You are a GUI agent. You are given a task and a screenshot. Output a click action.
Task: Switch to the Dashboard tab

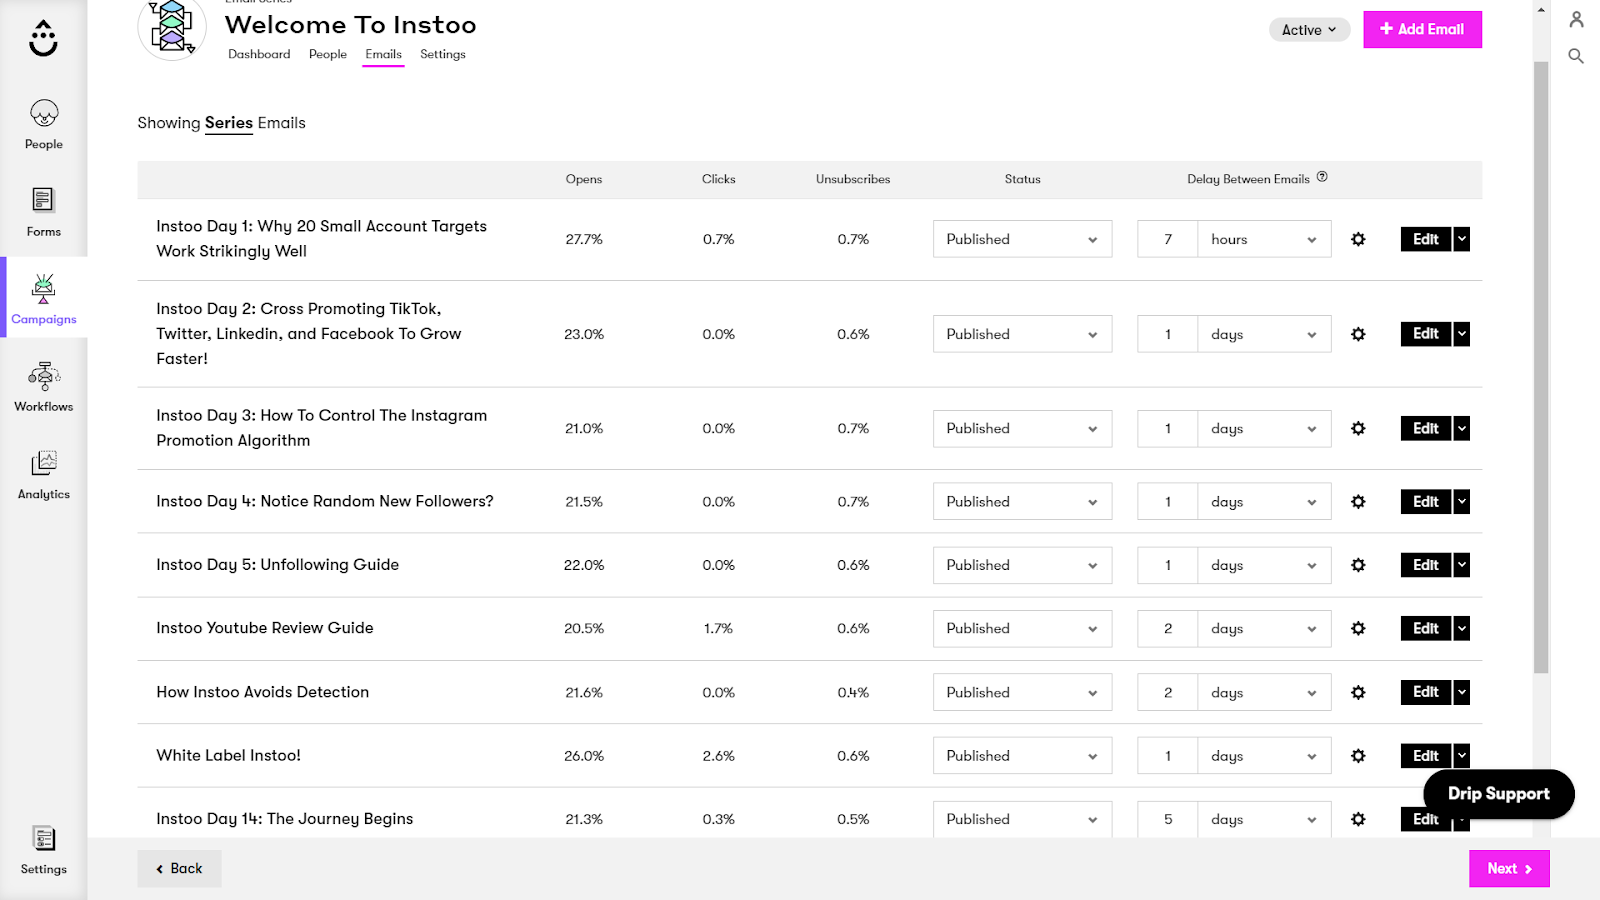pyautogui.click(x=259, y=54)
